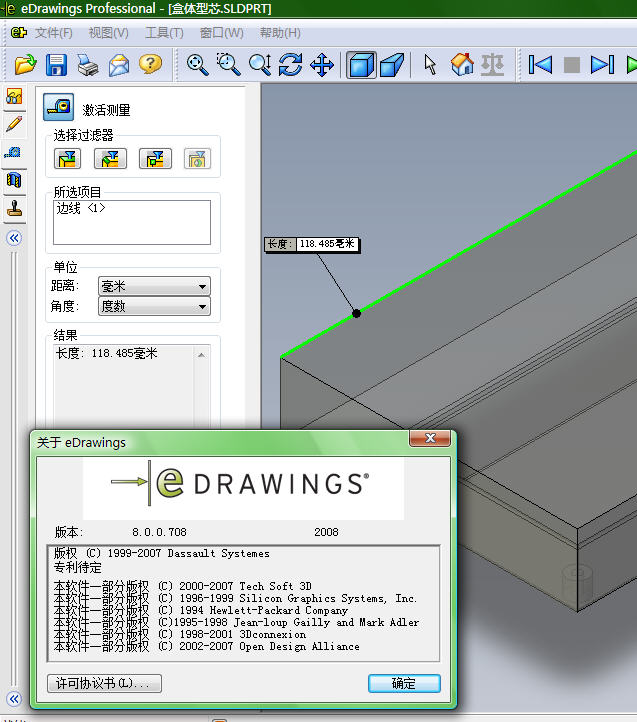Click the mass properties balance scale icon

(492, 64)
